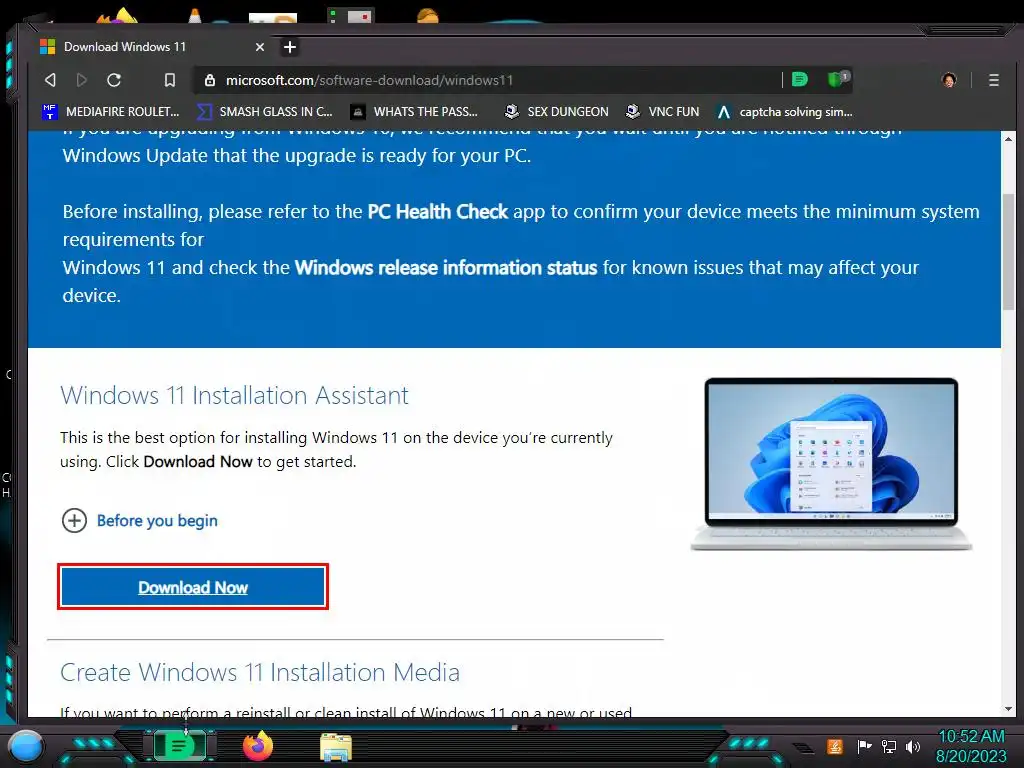Bookmark this page with the bookmark icon
Screen dimensions: 1024x768
point(170,80)
